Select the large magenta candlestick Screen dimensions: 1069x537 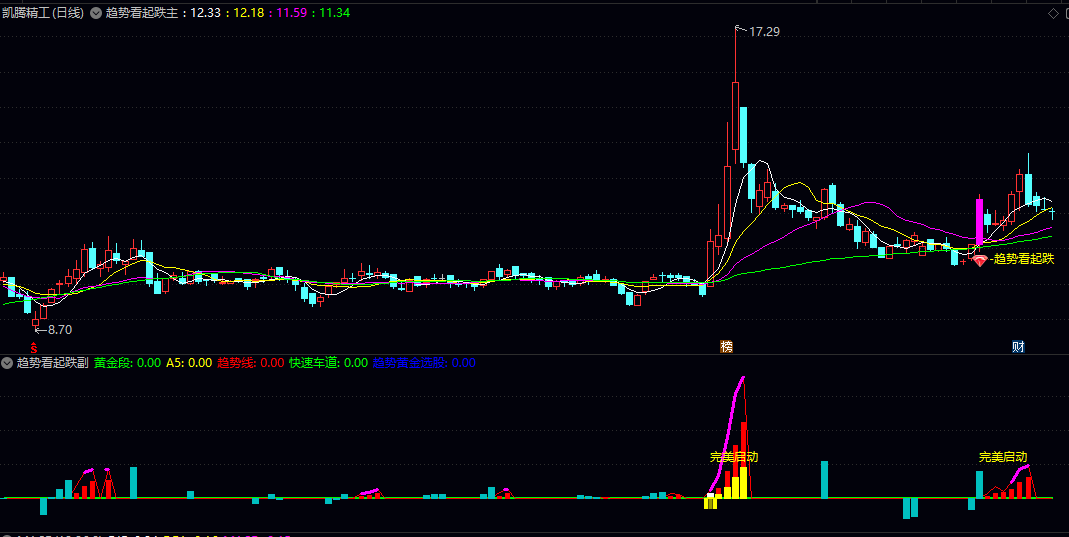(x=980, y=221)
